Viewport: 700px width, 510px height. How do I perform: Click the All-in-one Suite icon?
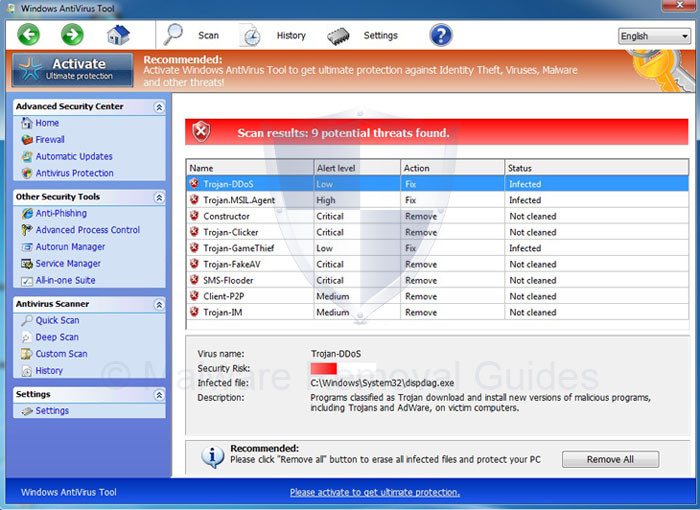[x=27, y=280]
